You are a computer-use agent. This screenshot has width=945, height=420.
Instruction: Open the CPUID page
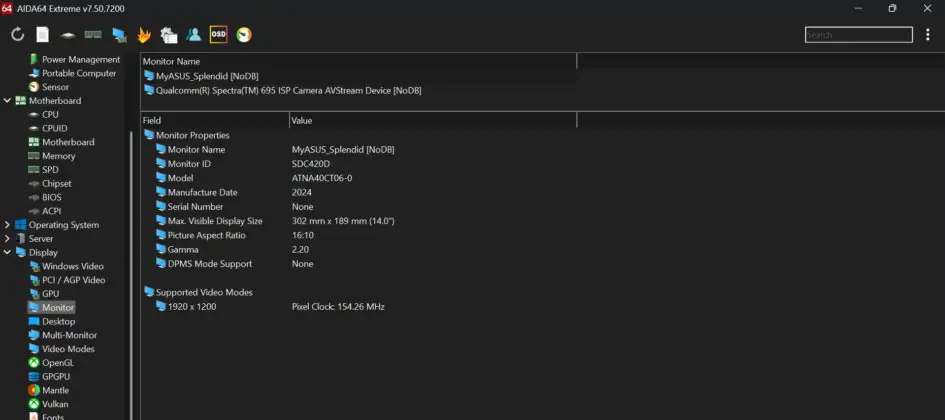55,128
